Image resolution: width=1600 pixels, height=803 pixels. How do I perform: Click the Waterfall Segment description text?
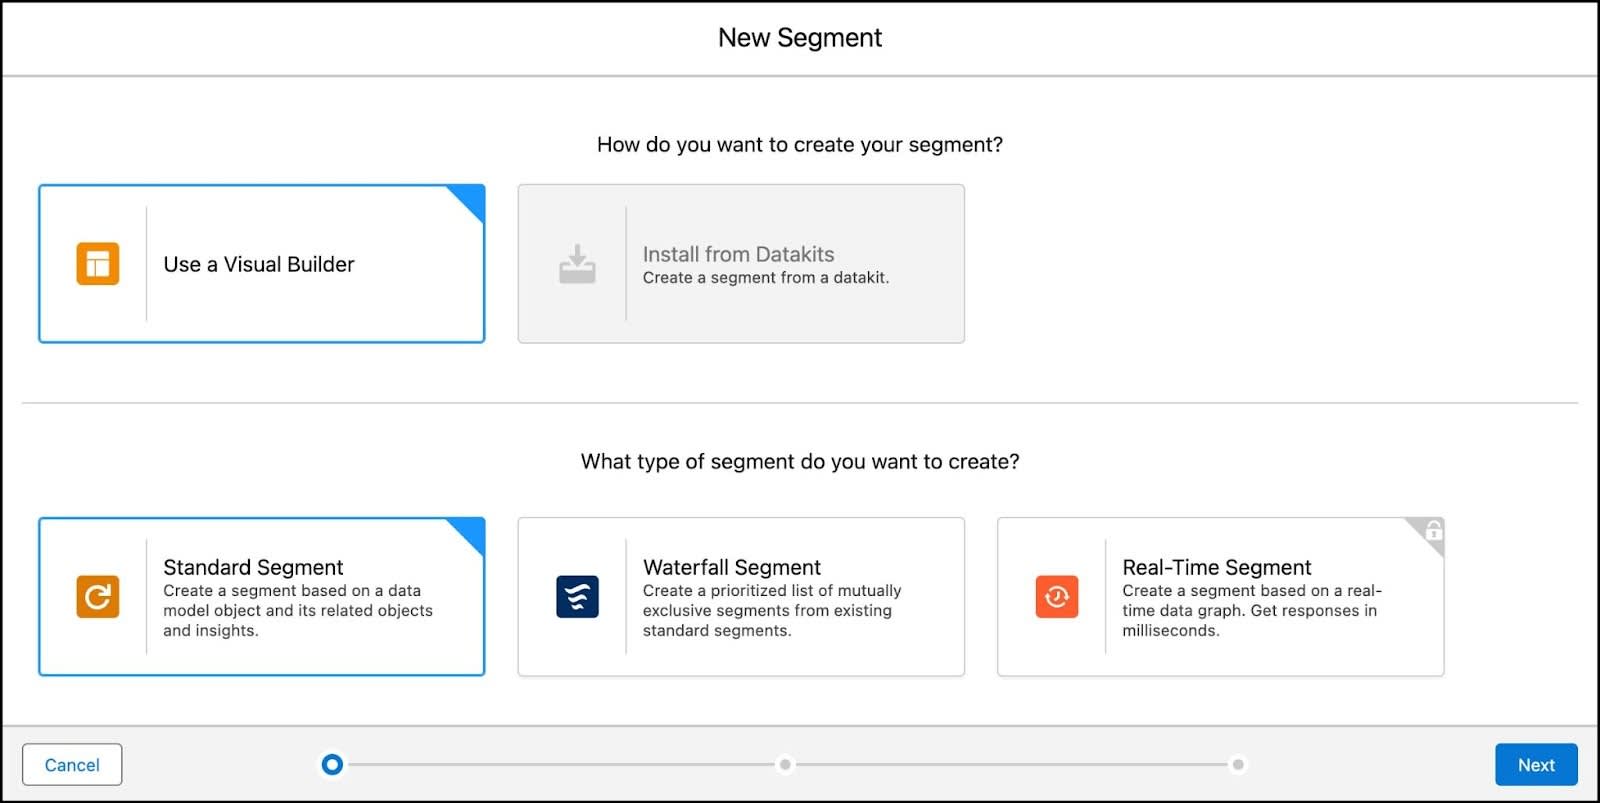(x=772, y=611)
